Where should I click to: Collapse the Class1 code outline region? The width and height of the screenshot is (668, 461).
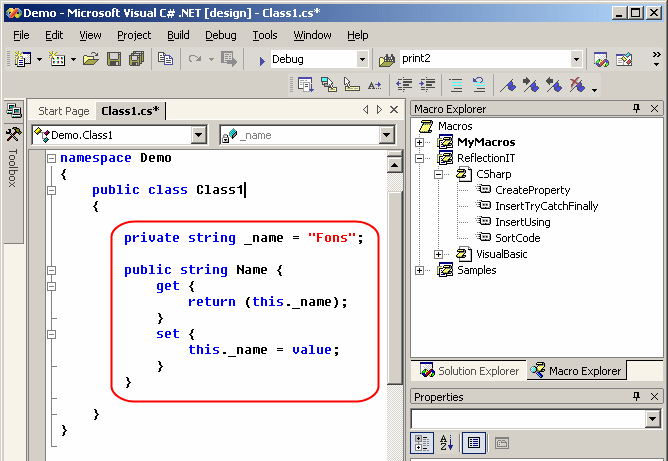(x=52, y=190)
